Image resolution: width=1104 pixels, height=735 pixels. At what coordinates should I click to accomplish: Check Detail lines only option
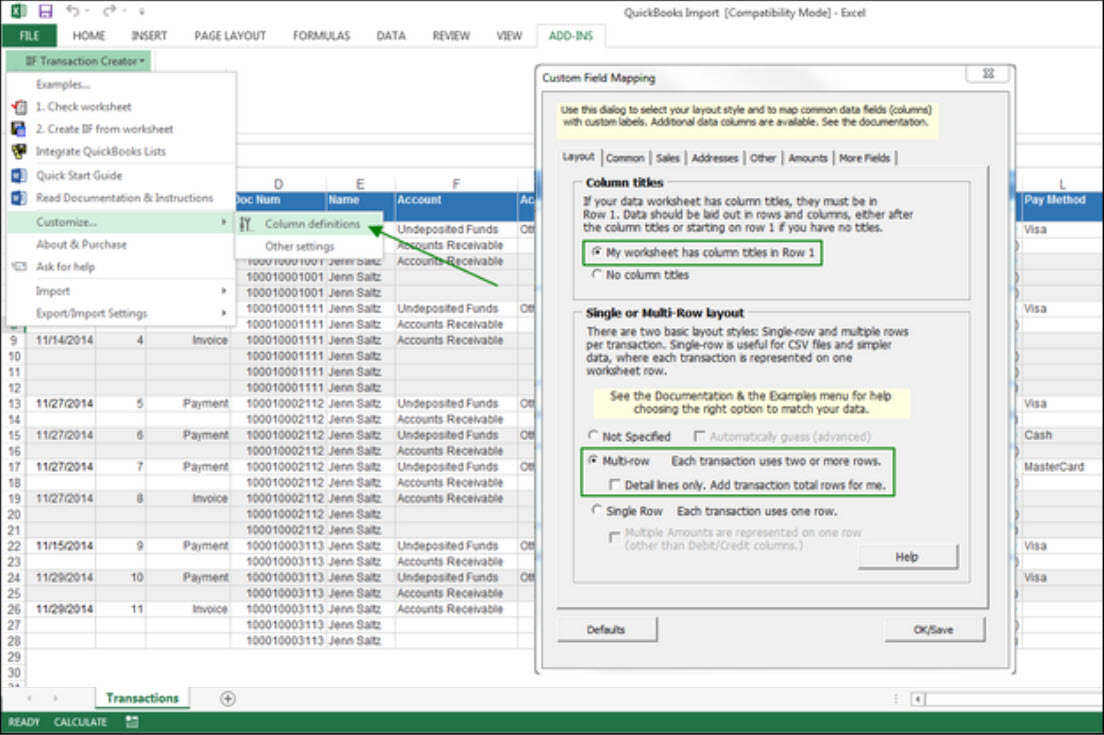click(x=615, y=484)
